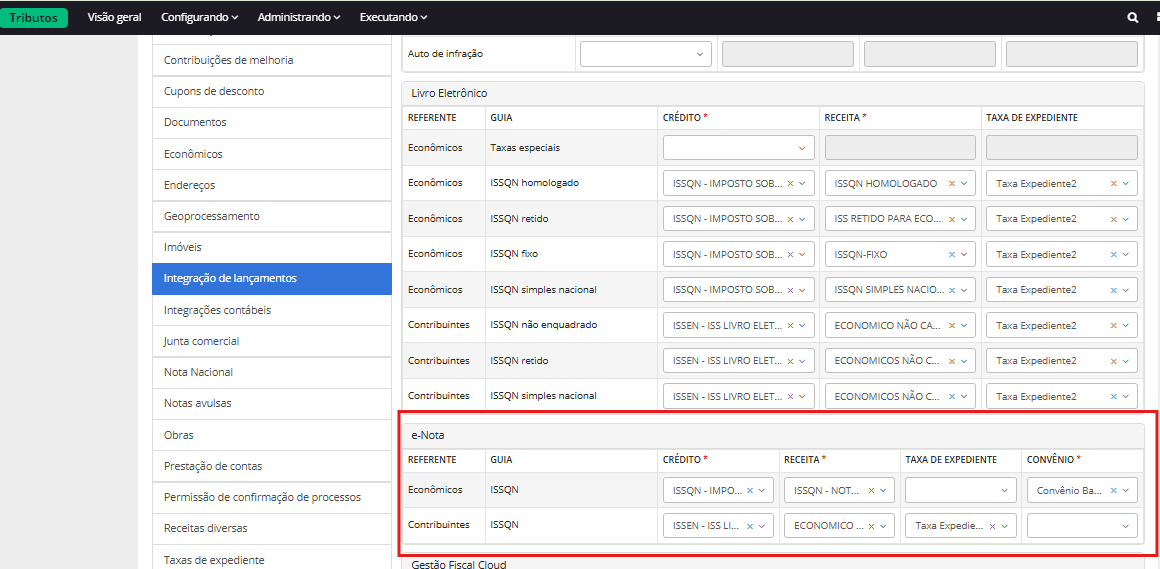Open Auto de infração dropdown
Screen dimensions: 1160x569
tap(645, 54)
